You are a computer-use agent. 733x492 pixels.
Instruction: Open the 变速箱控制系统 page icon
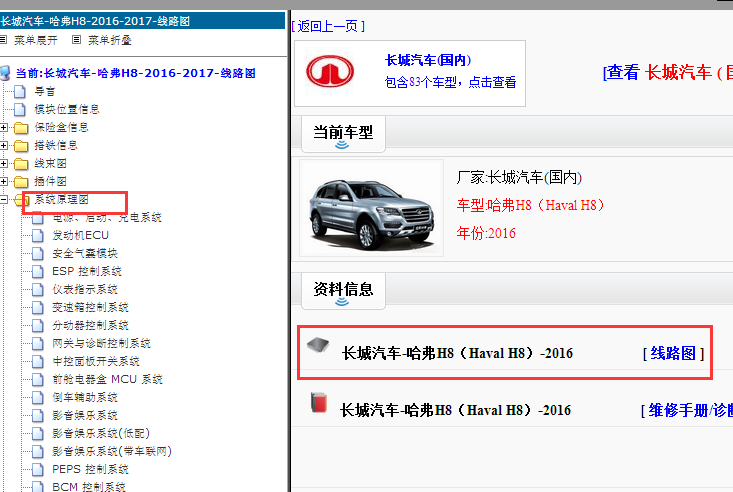[38, 307]
